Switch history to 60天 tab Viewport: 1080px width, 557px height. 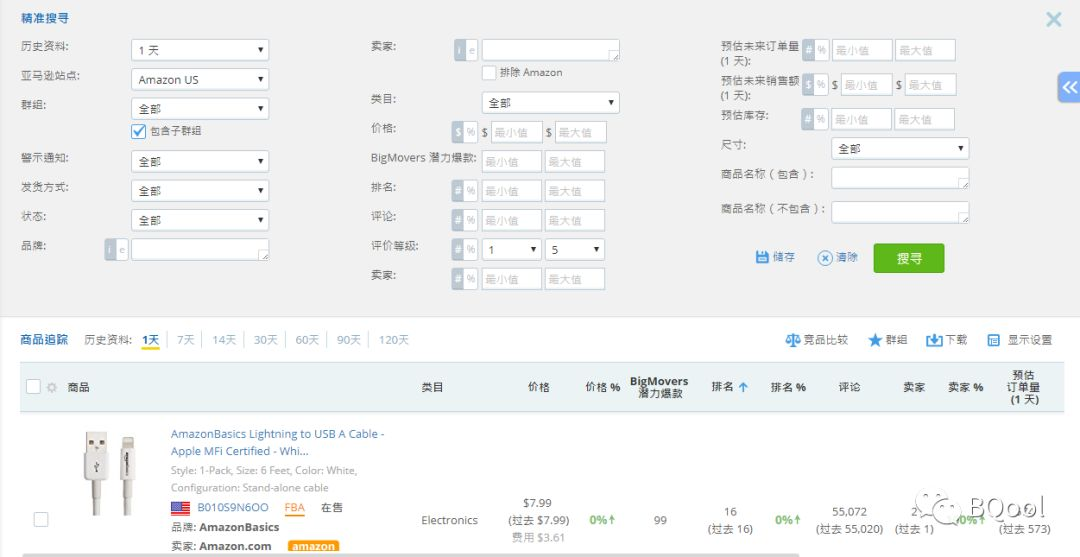tap(307, 340)
